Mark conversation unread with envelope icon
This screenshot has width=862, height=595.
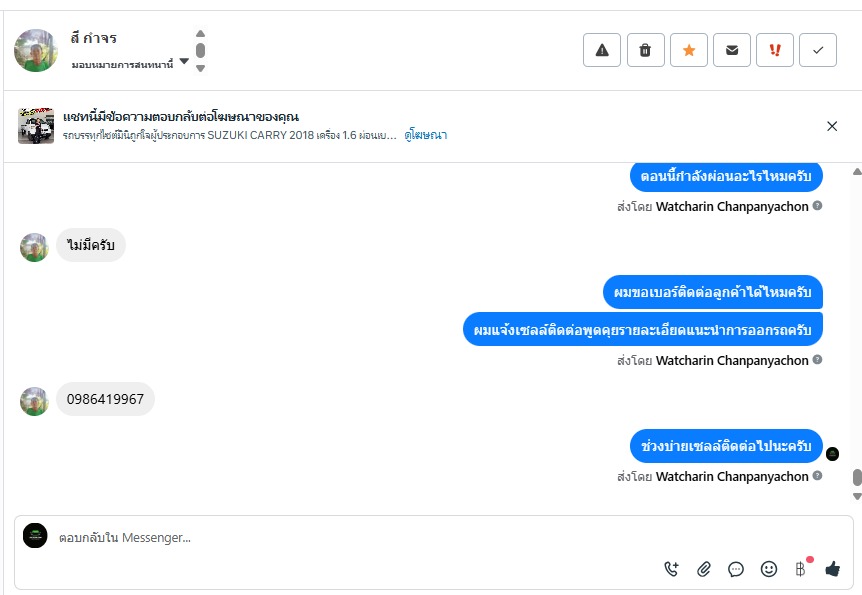pos(732,50)
